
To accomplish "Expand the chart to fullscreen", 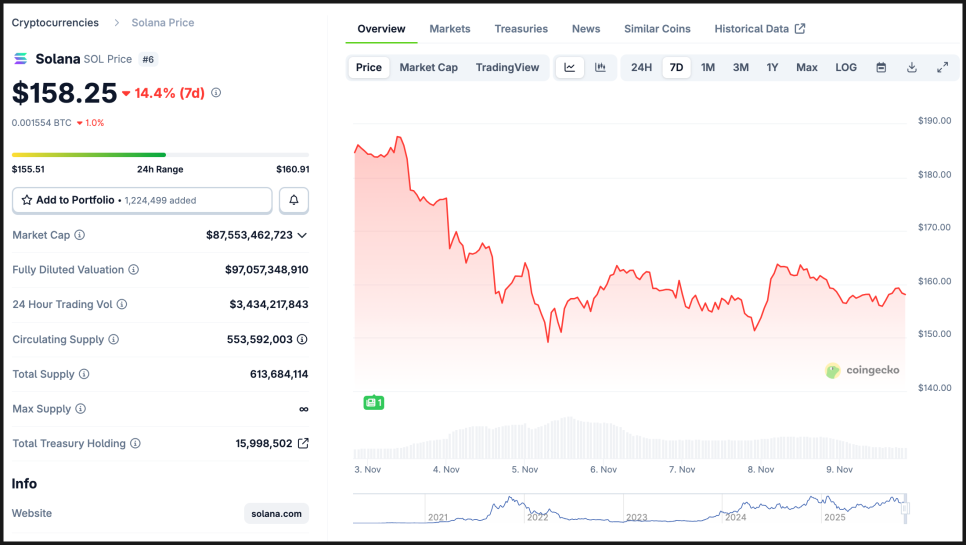I will 942,68.
